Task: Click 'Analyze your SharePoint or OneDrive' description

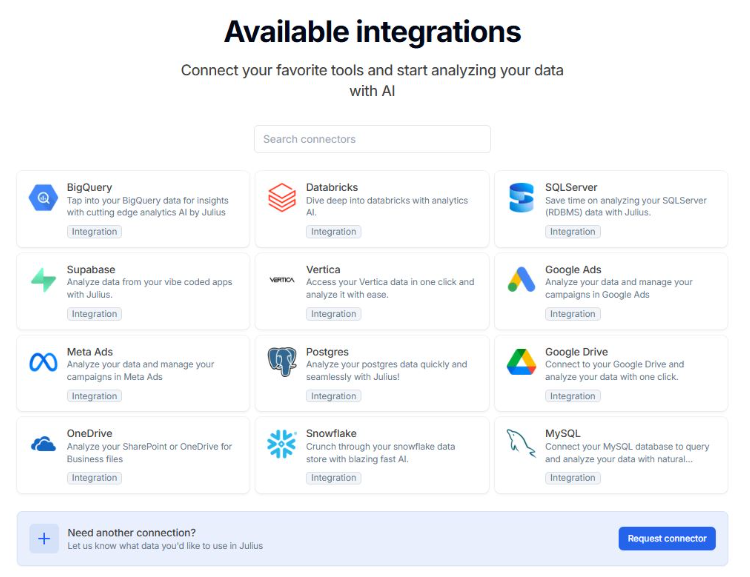Action: [149, 453]
